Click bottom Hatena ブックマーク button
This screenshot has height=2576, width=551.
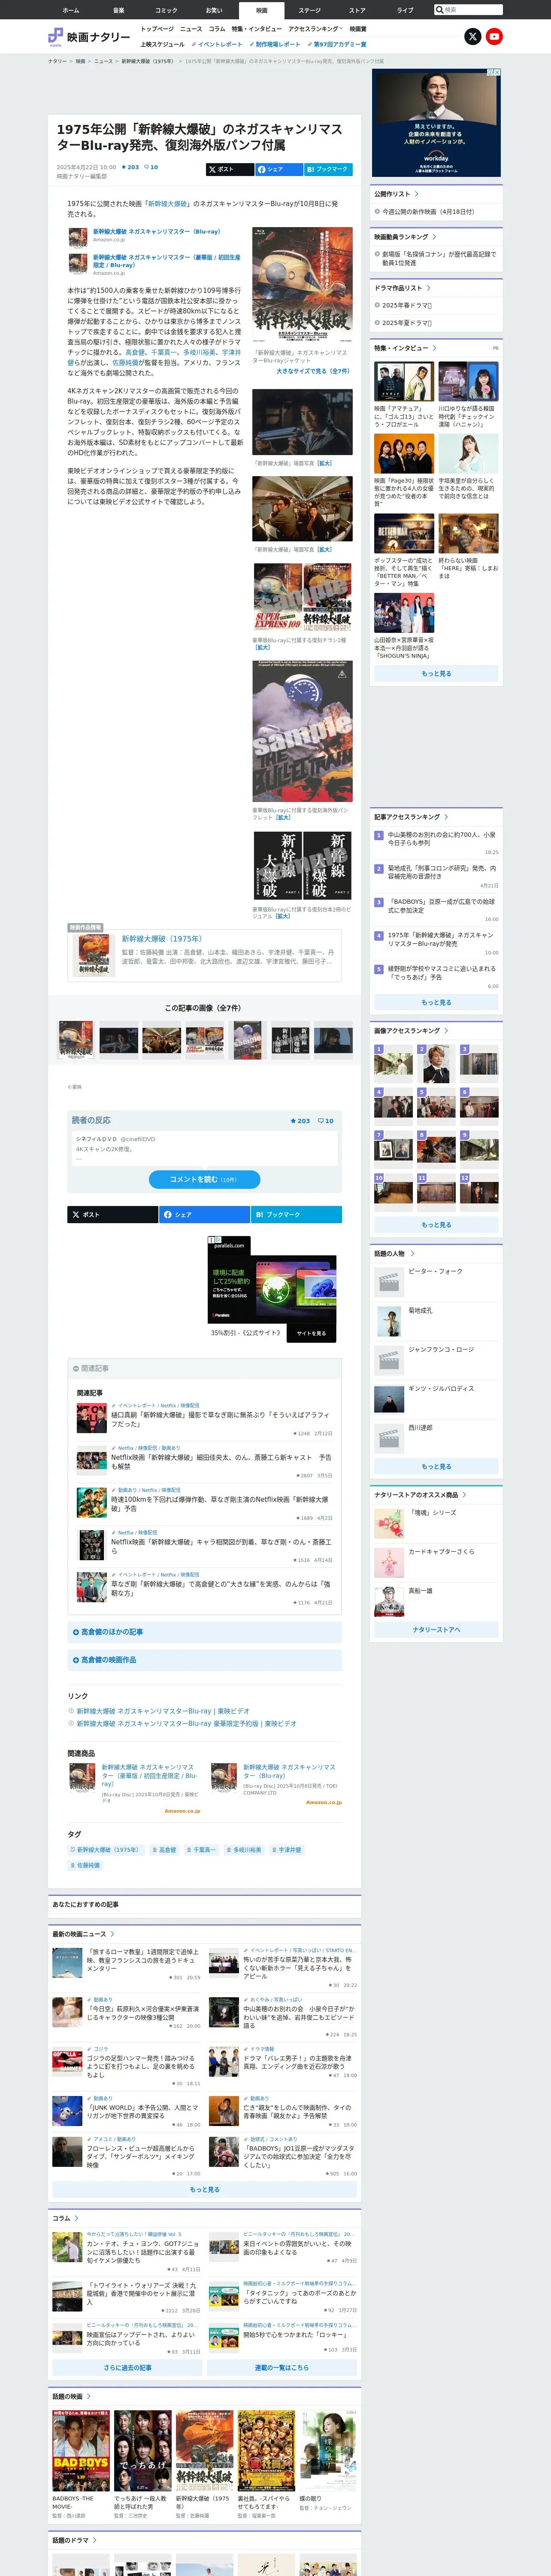[x=296, y=1214]
